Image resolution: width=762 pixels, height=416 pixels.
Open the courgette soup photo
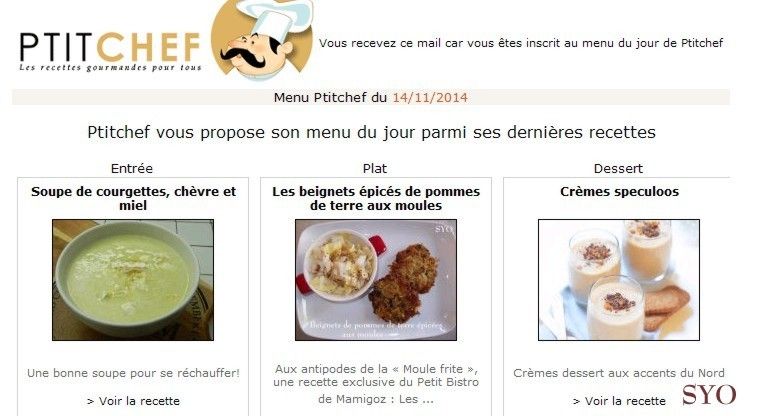(x=133, y=280)
